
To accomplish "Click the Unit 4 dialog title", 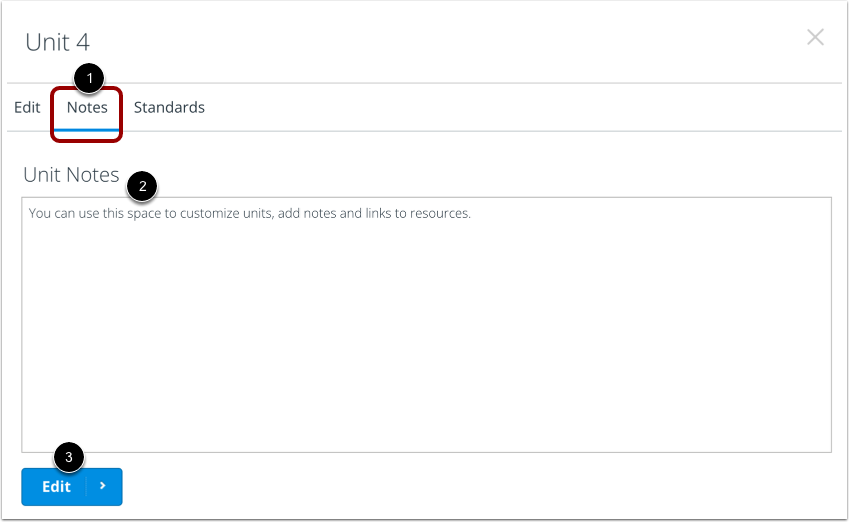I will point(57,42).
